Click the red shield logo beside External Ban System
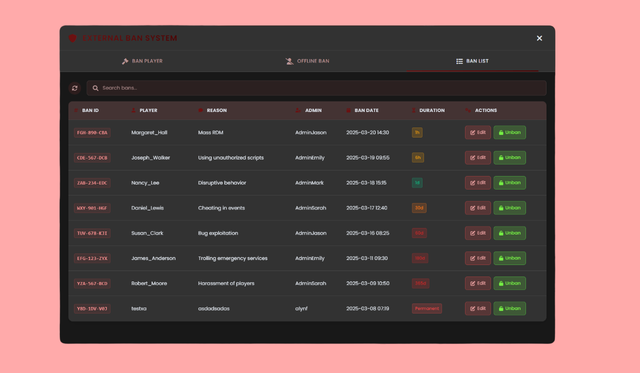This screenshot has height=373, width=640. pyautogui.click(x=73, y=38)
